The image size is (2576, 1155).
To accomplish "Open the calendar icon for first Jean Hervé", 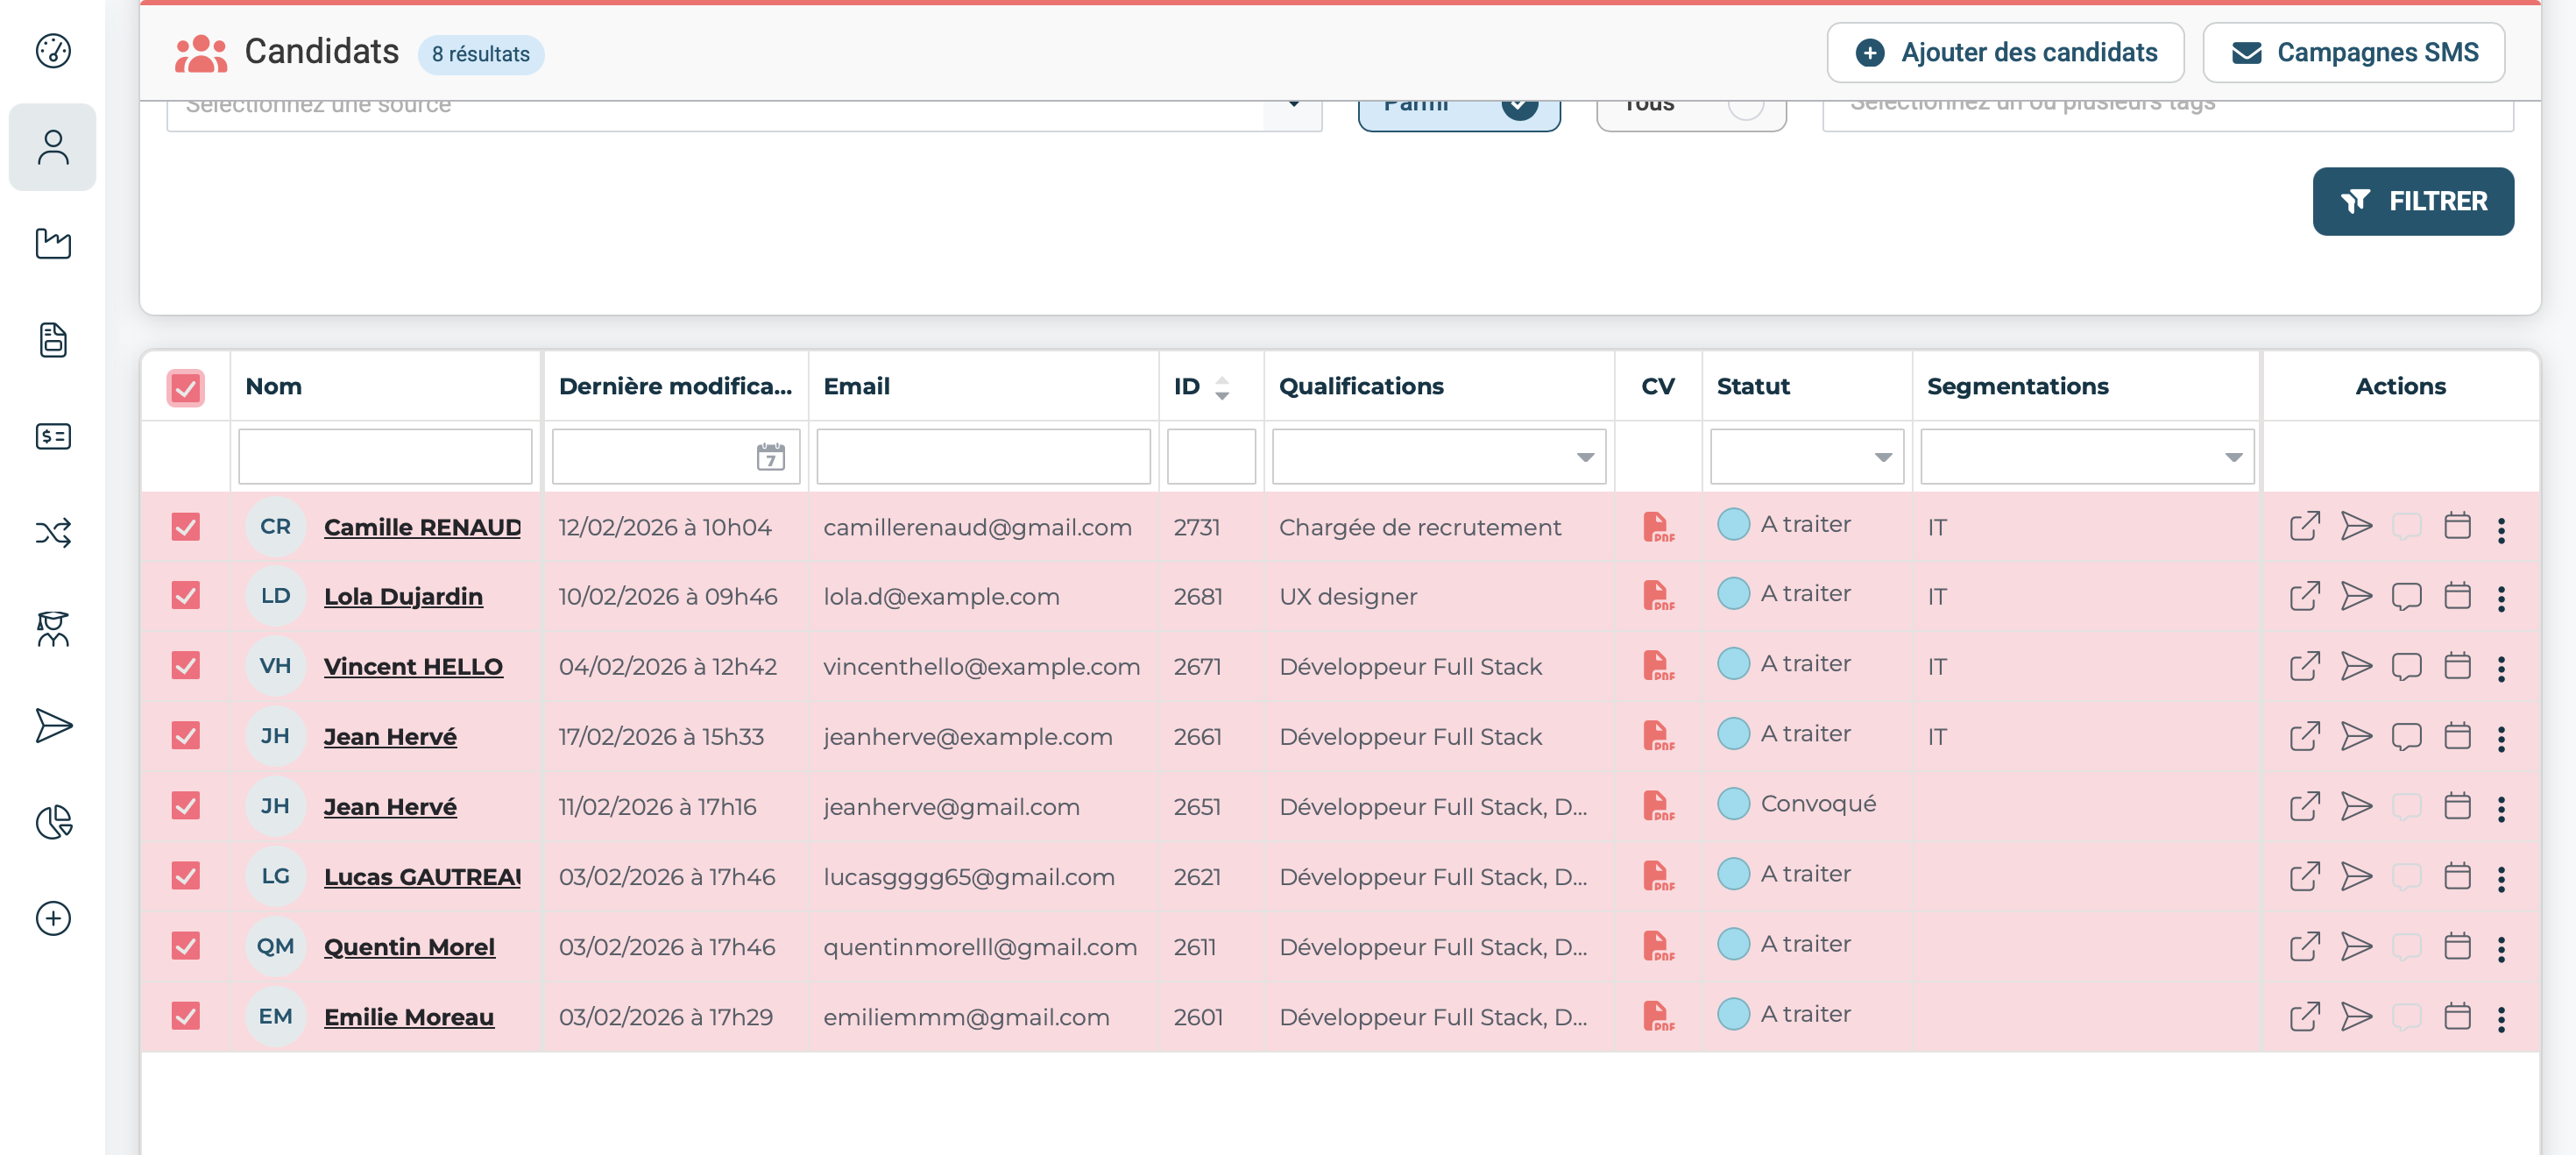I will pos(2456,737).
